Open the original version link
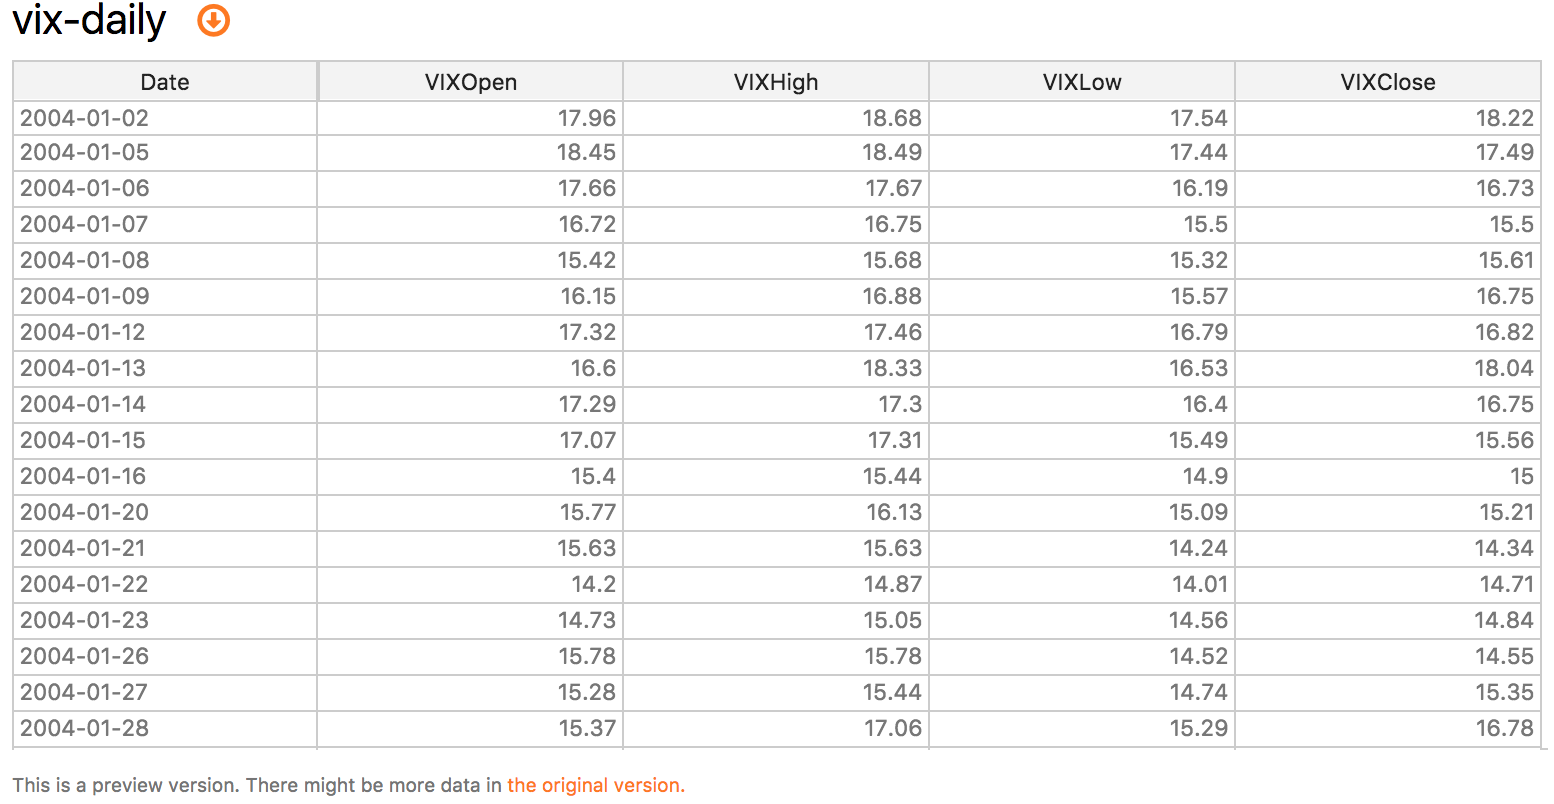This screenshot has width=1554, height=804. click(594, 785)
